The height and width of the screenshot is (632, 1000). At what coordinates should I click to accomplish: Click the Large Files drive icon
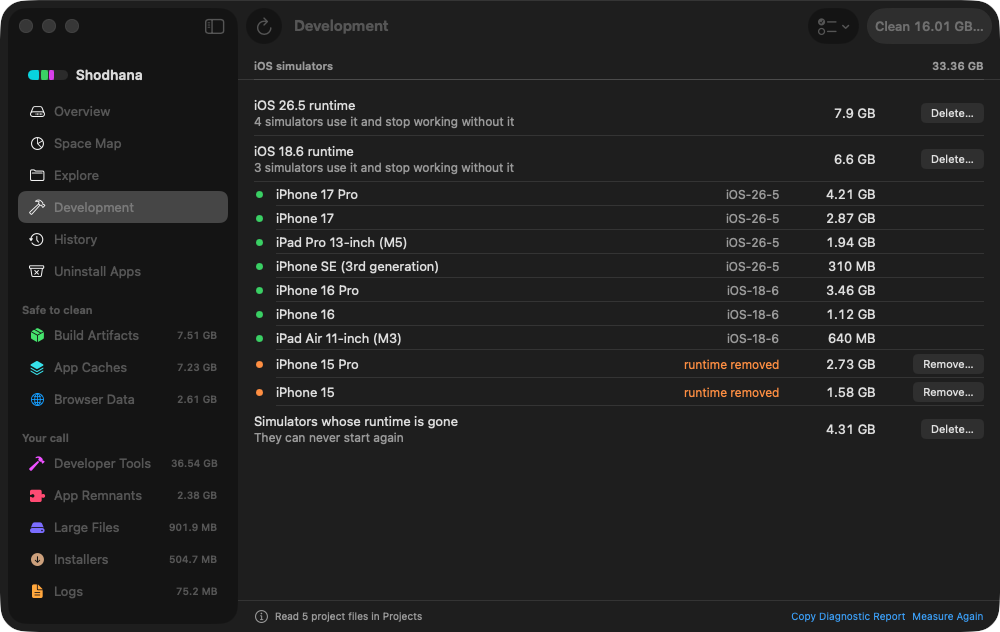coord(37,527)
